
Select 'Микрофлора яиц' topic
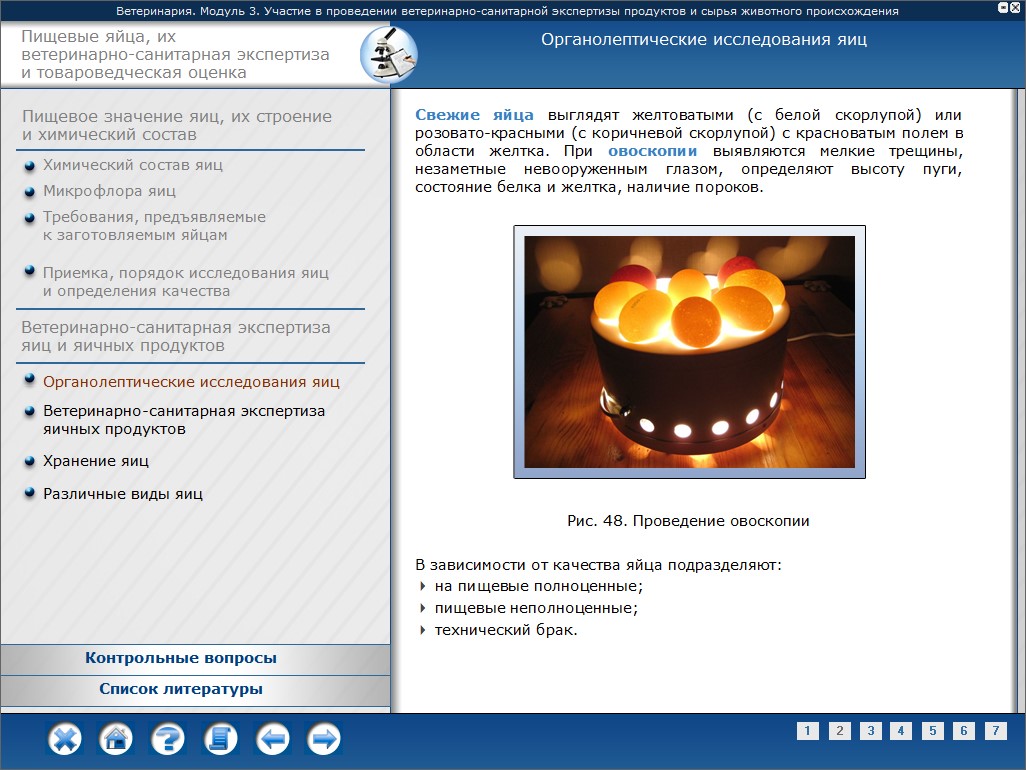pyautogui.click(x=109, y=190)
